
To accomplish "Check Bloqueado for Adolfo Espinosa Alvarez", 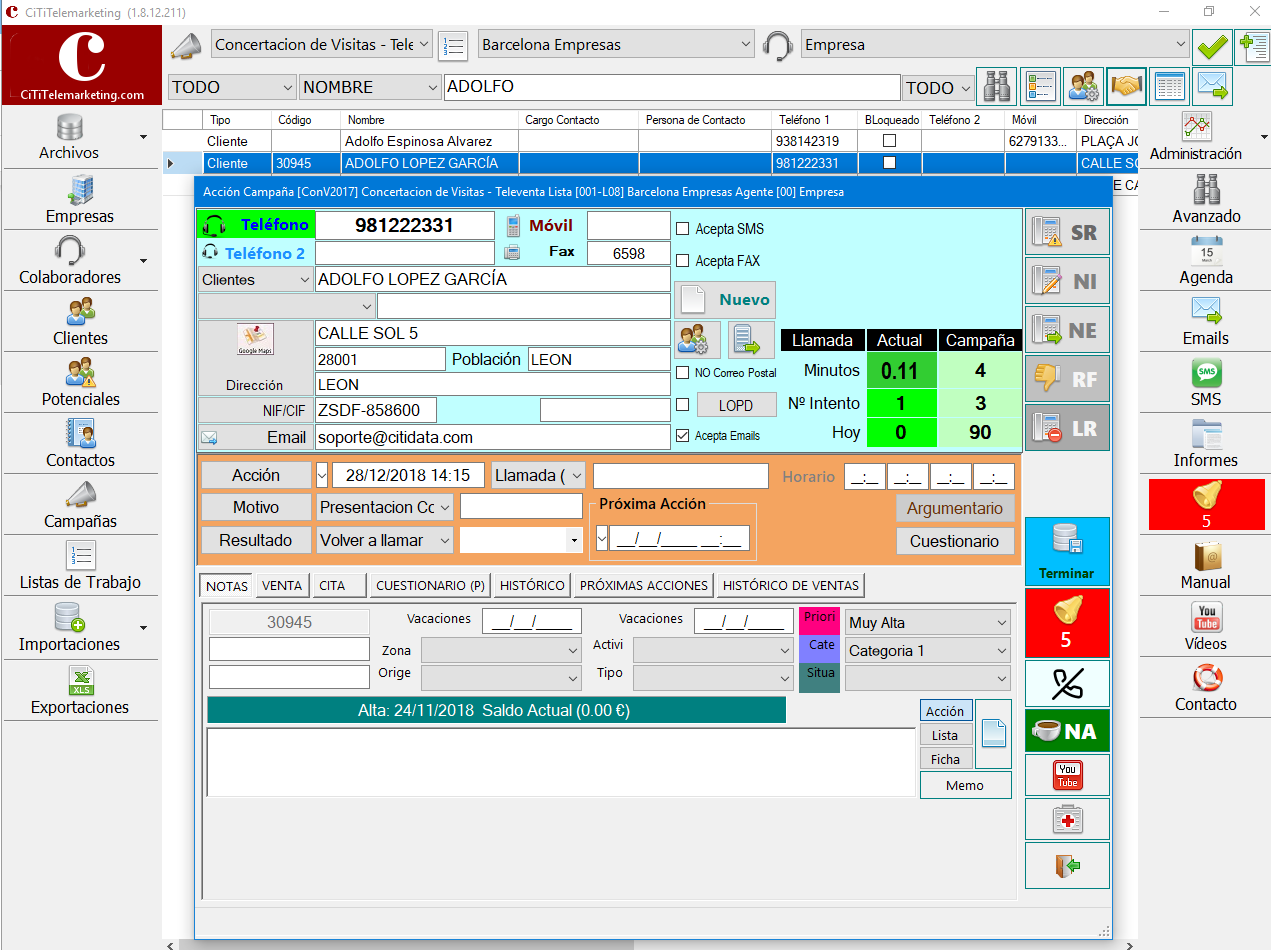I will 889,141.
